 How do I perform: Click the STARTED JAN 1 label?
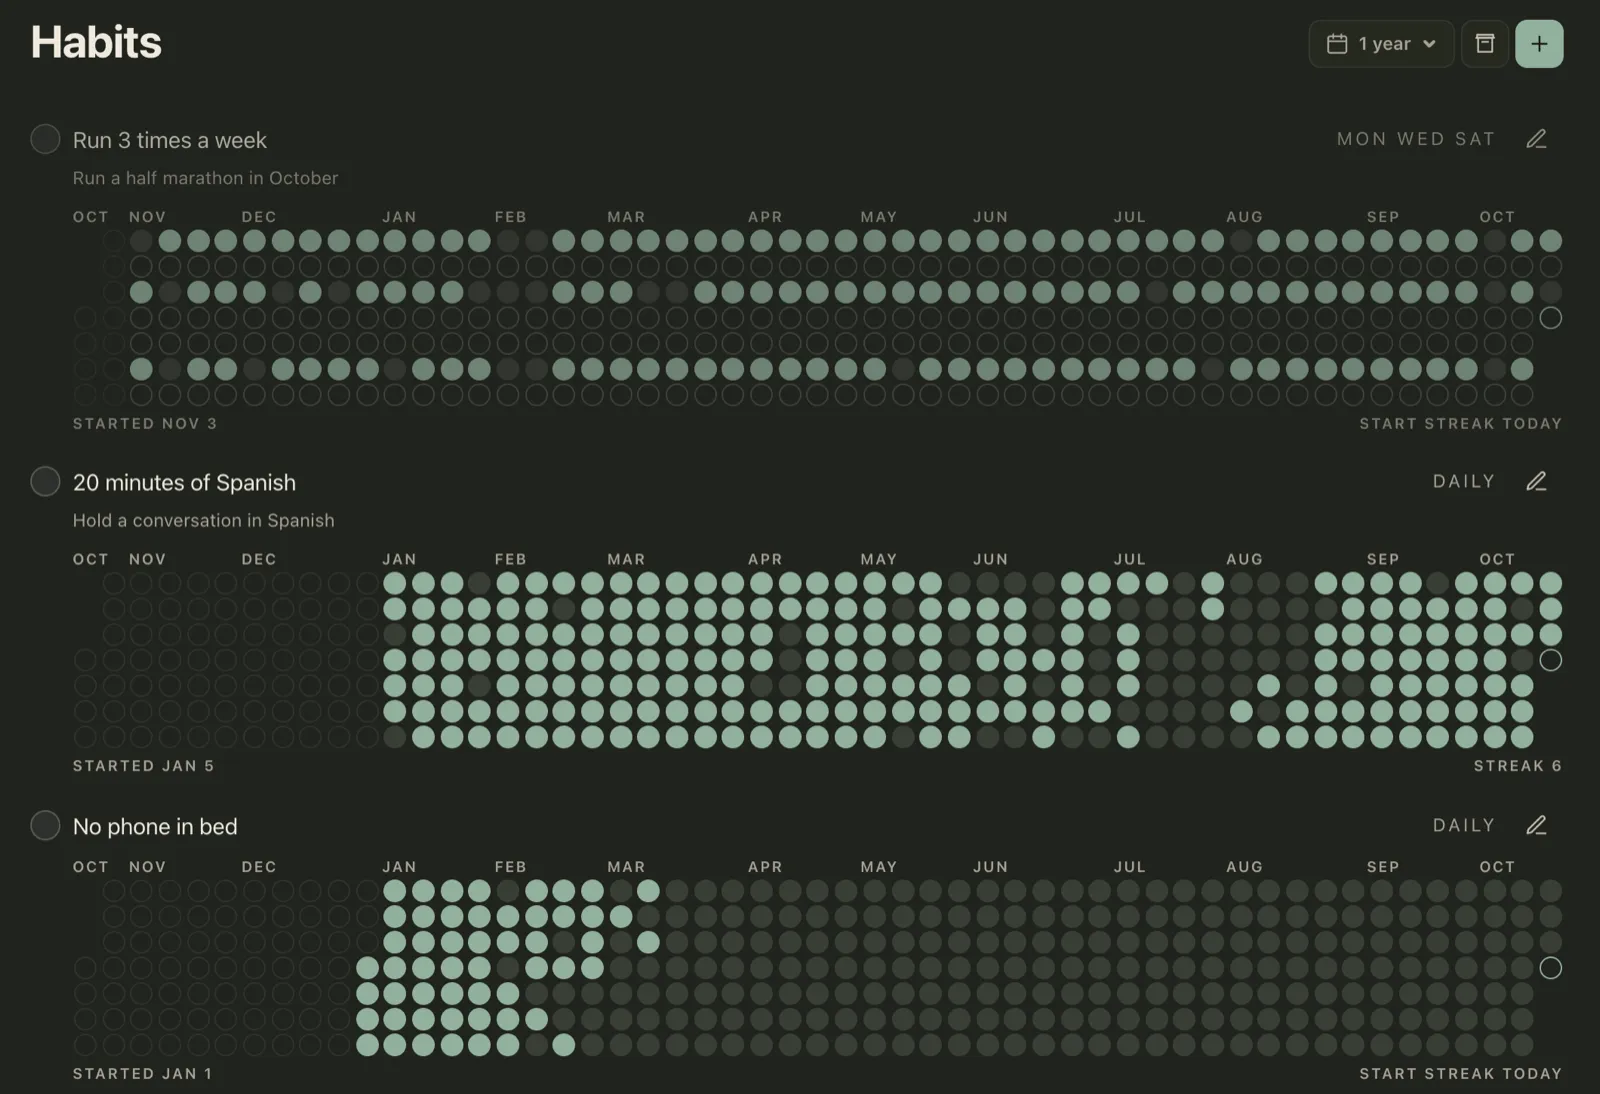coord(143,1074)
